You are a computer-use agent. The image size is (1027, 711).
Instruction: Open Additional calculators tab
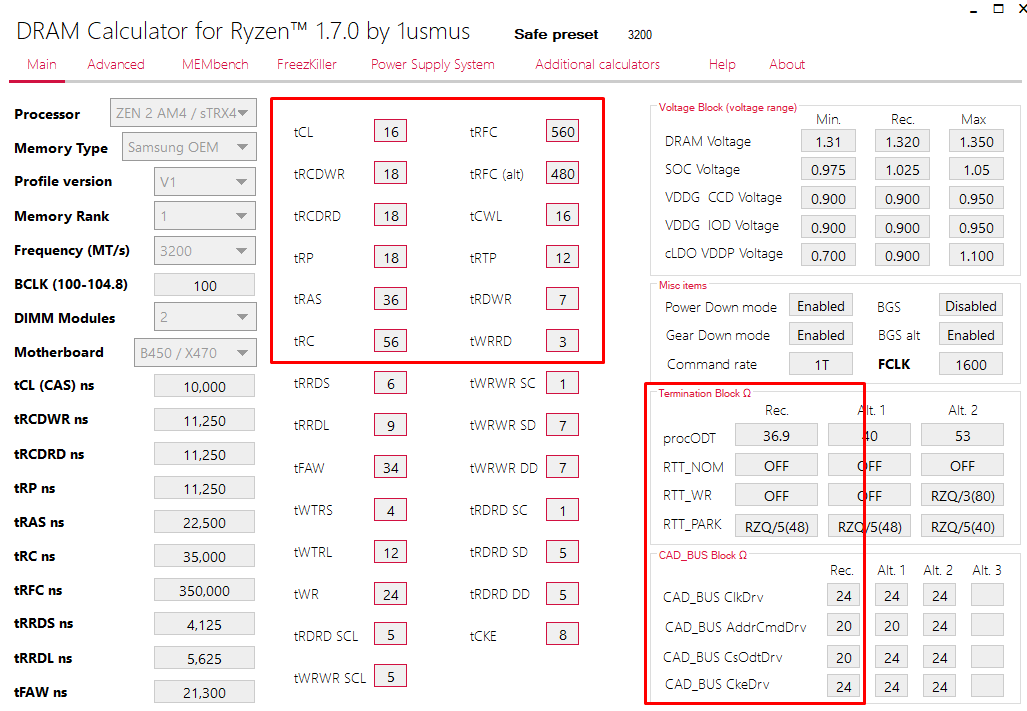pos(597,64)
